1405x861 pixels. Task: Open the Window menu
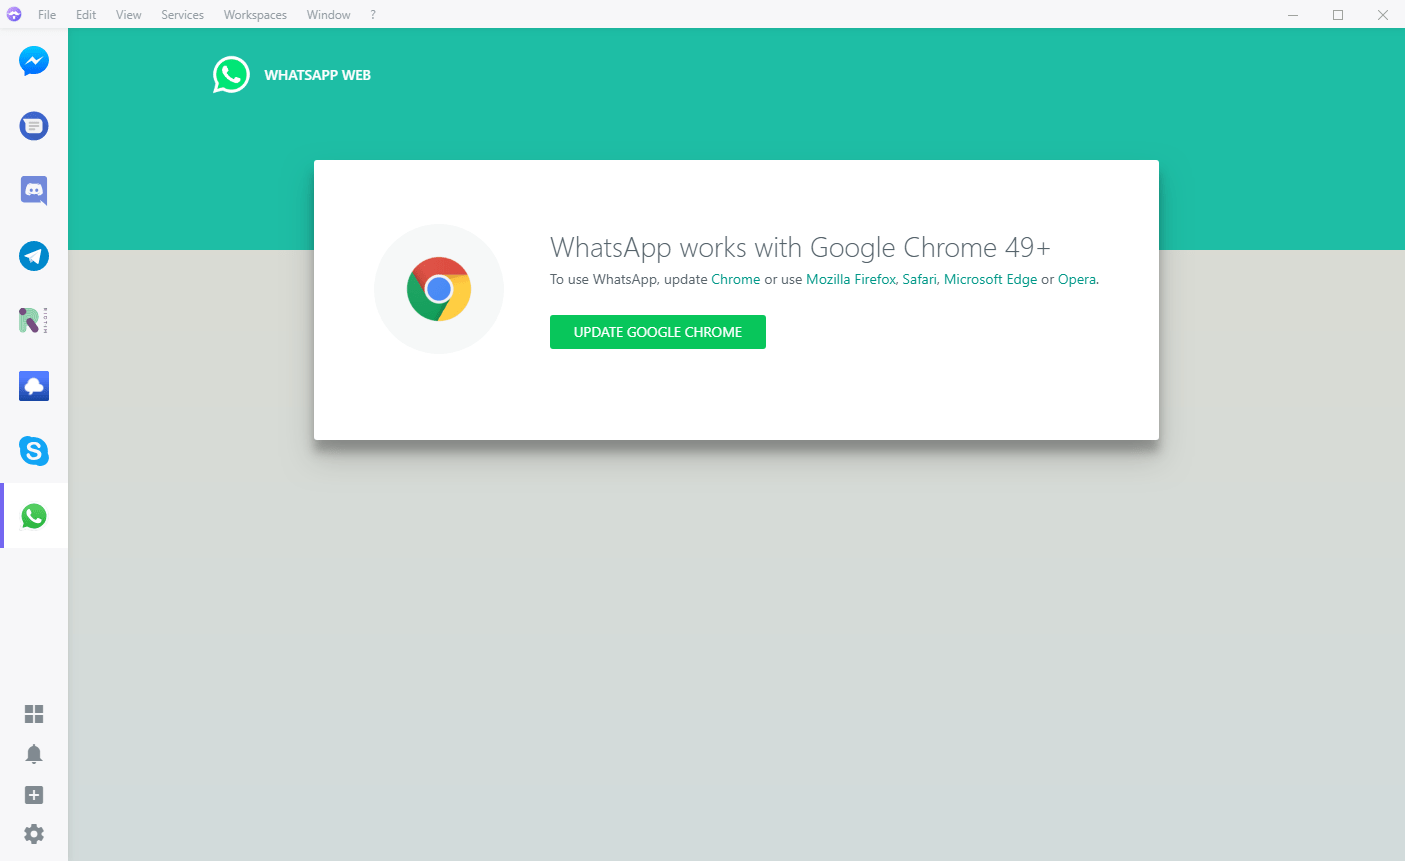click(328, 15)
